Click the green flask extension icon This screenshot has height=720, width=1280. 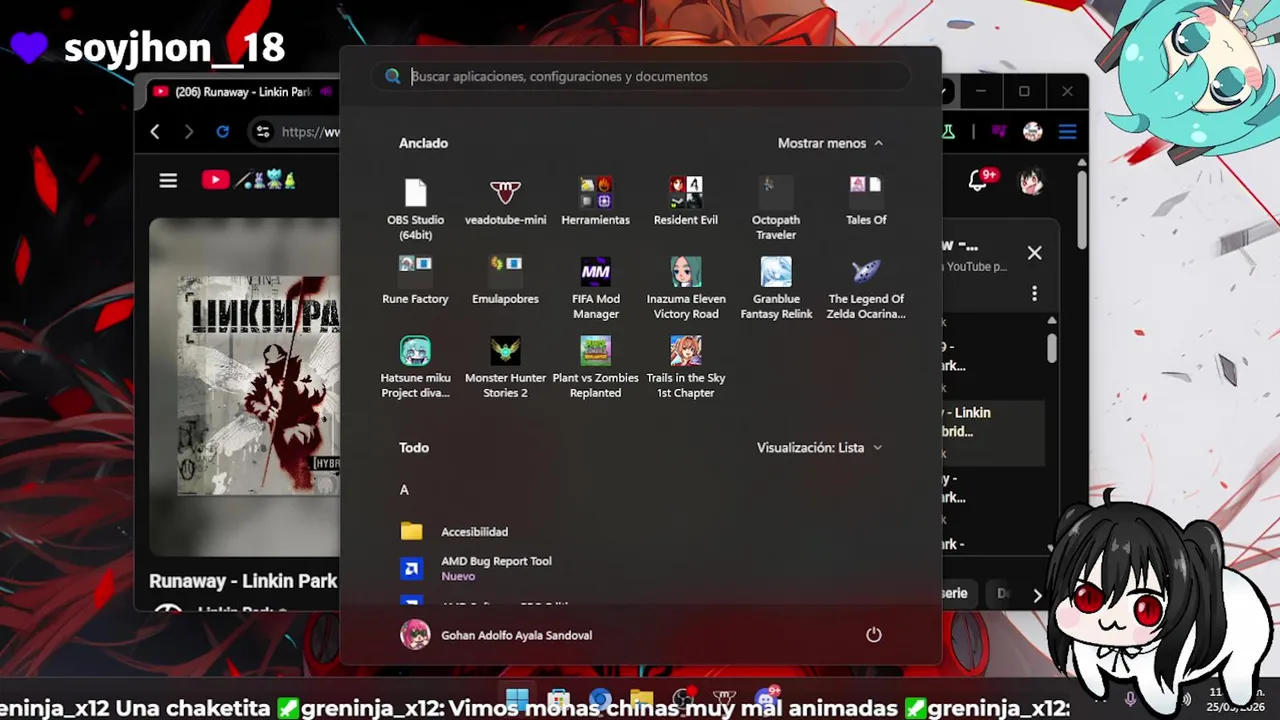pyautogui.click(x=947, y=132)
